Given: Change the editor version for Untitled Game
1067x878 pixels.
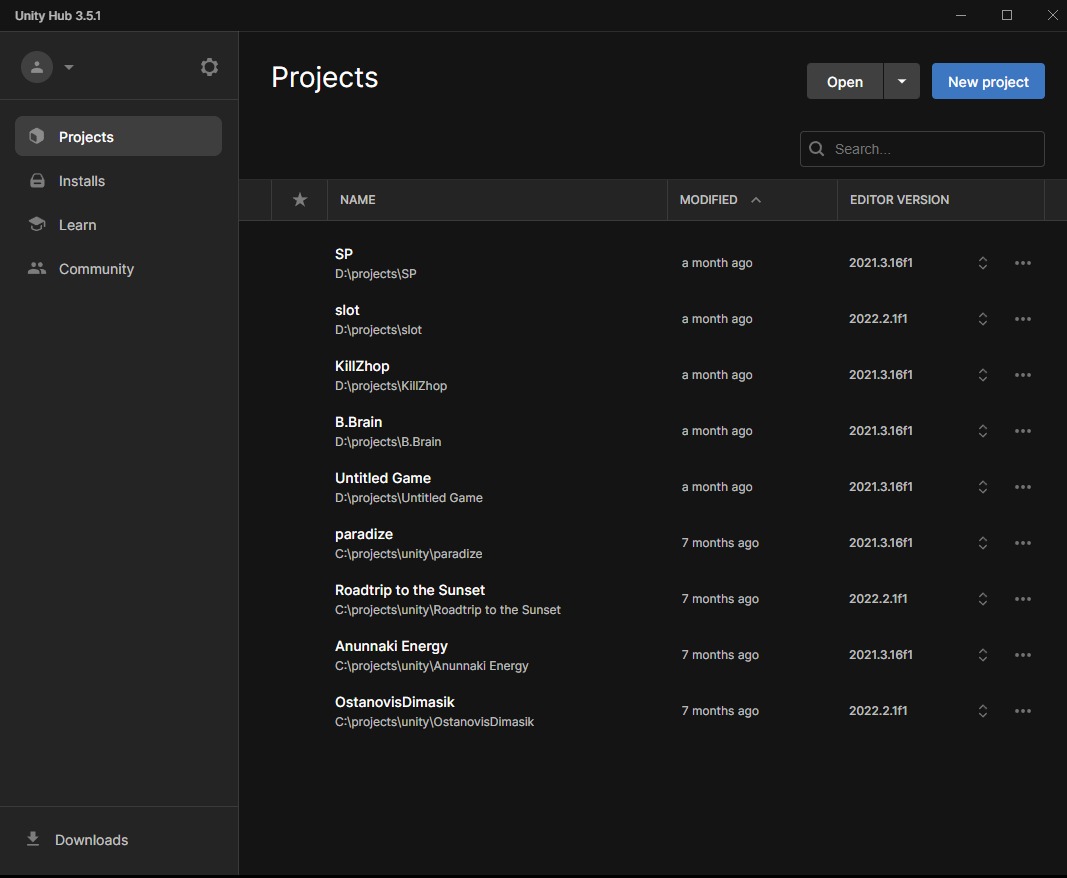Looking at the screenshot, I should point(983,487).
